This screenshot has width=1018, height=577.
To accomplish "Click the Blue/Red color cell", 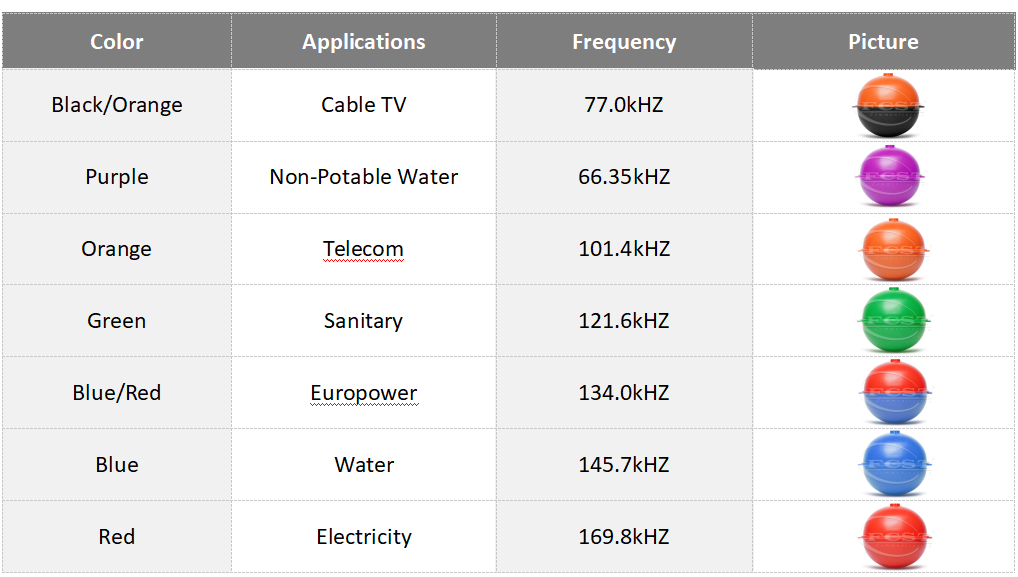I will pyautogui.click(x=117, y=393).
